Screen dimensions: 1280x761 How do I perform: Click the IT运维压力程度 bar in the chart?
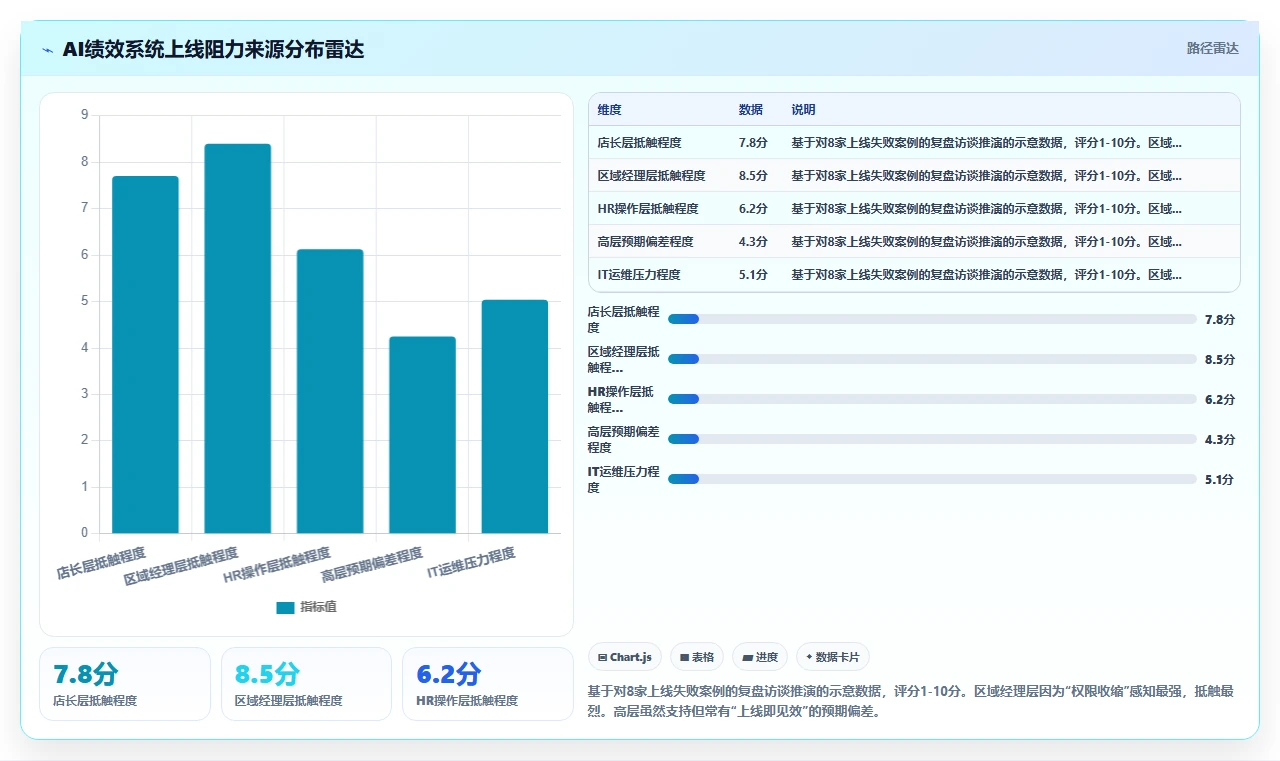[515, 416]
